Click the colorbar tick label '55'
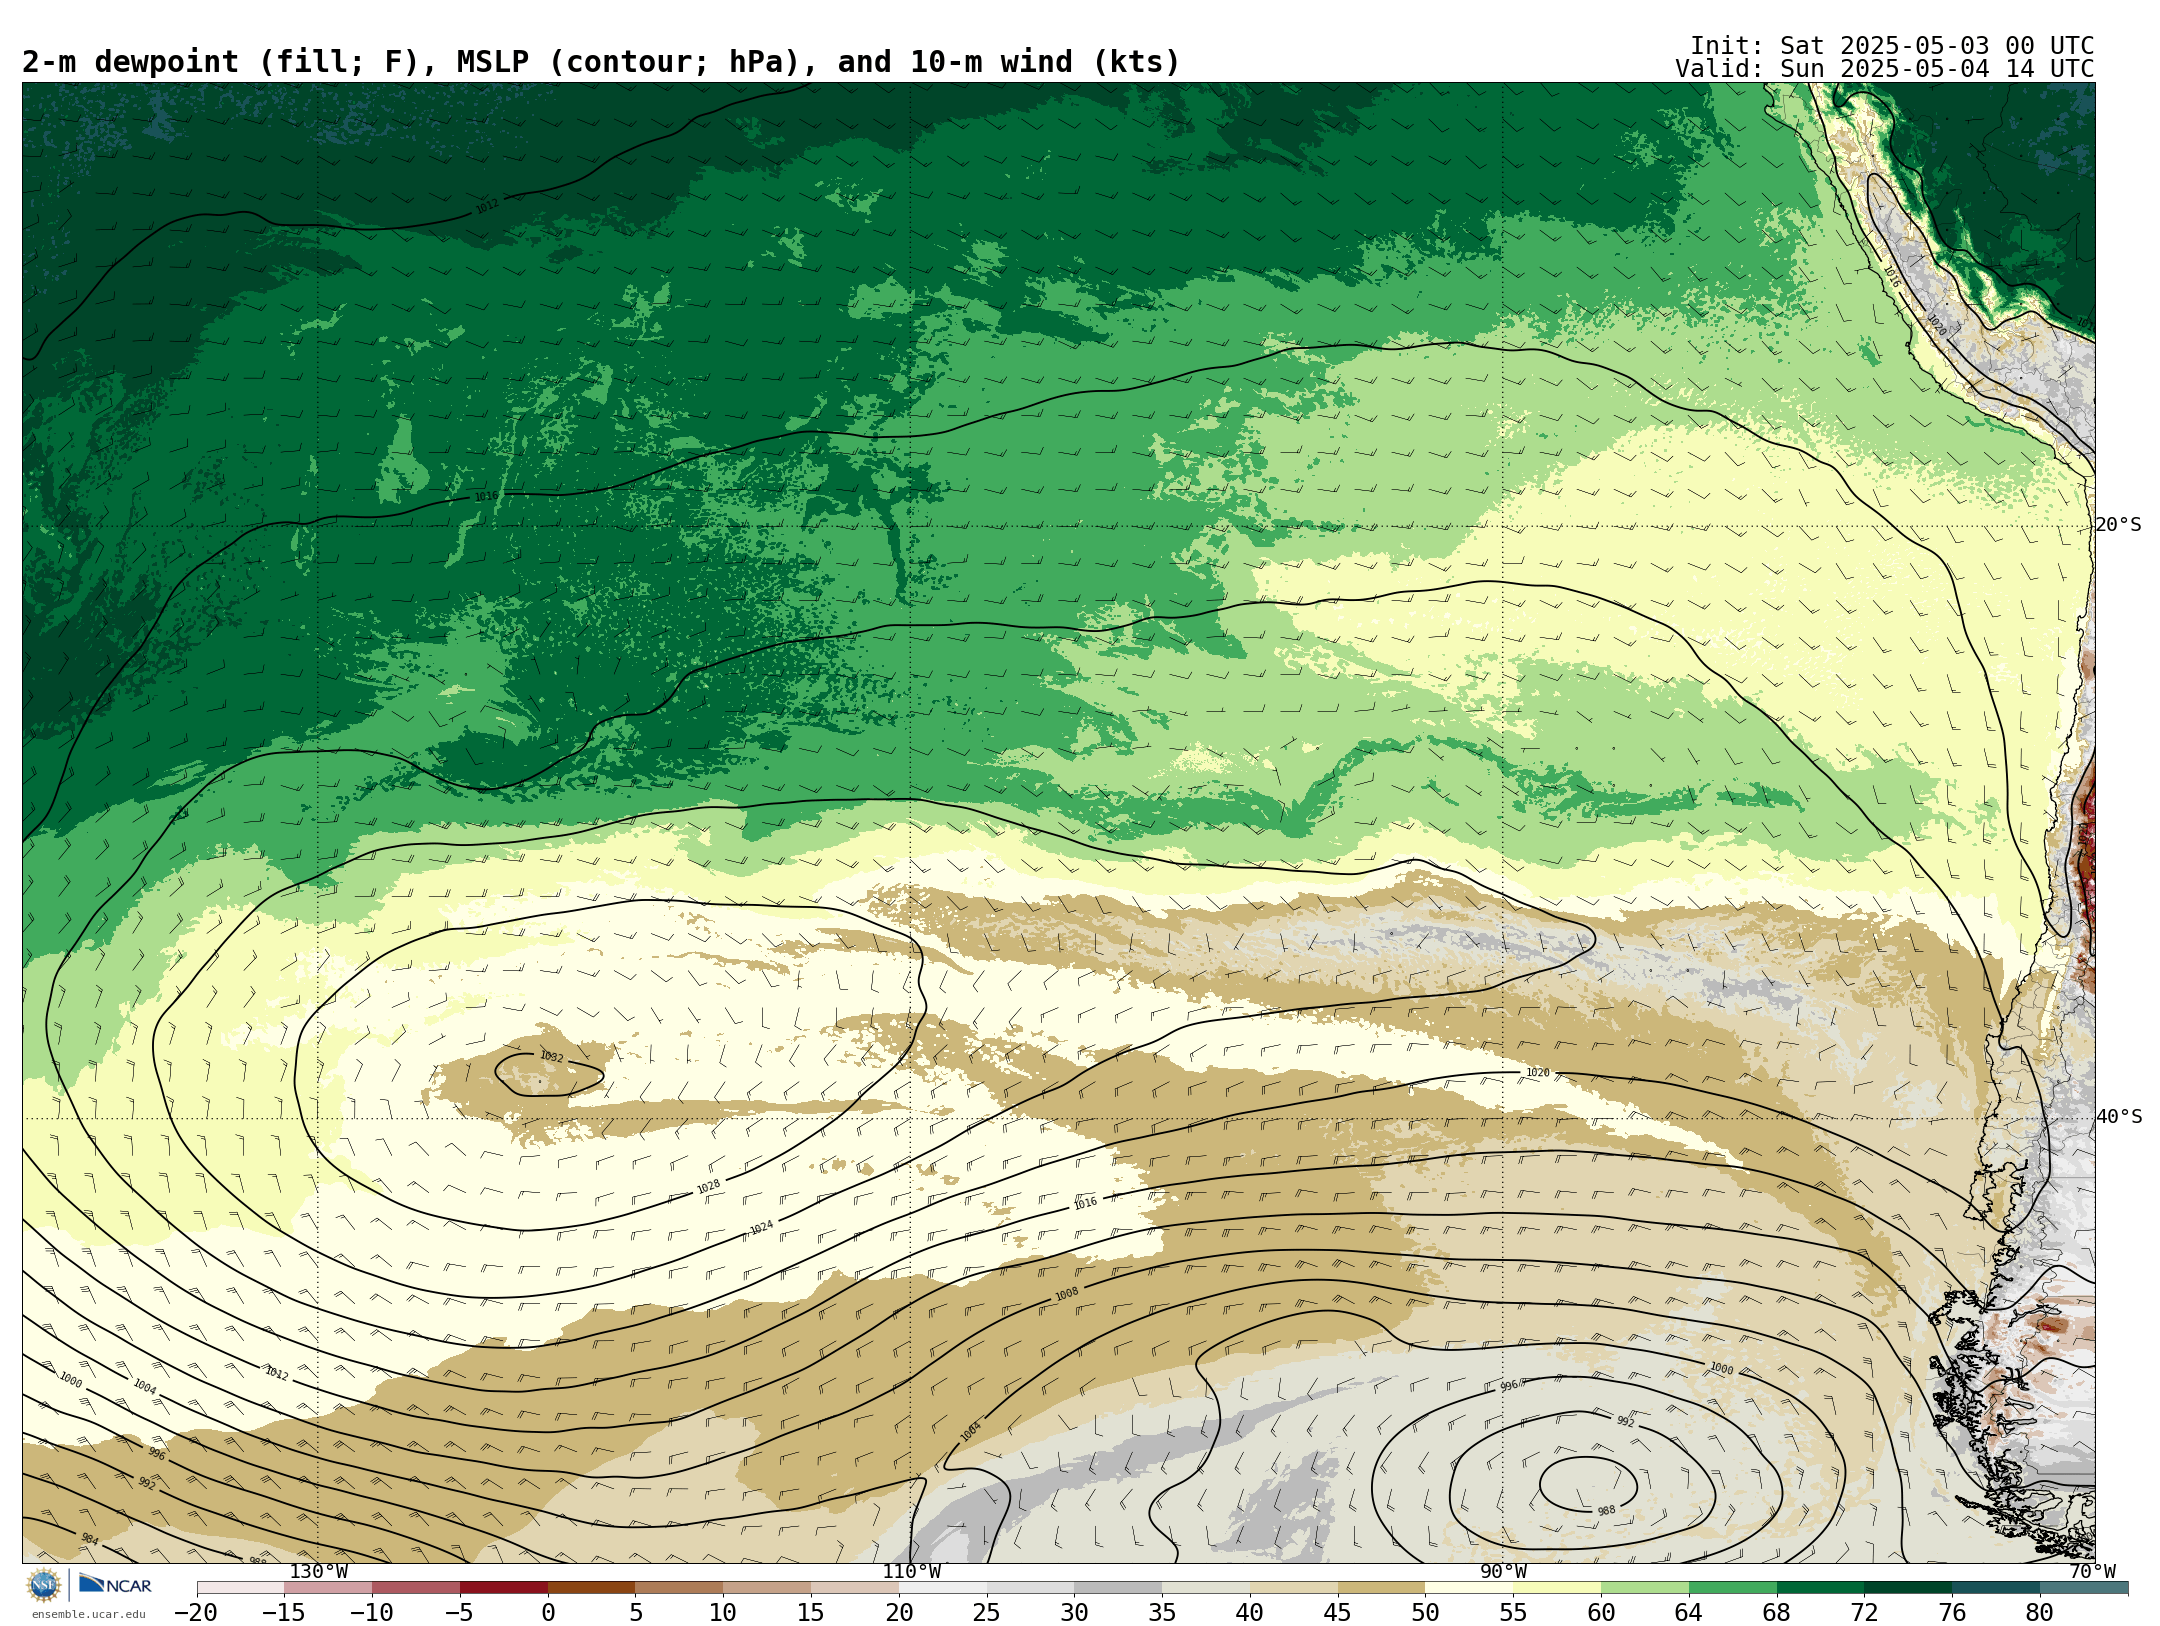 [x=1513, y=1612]
